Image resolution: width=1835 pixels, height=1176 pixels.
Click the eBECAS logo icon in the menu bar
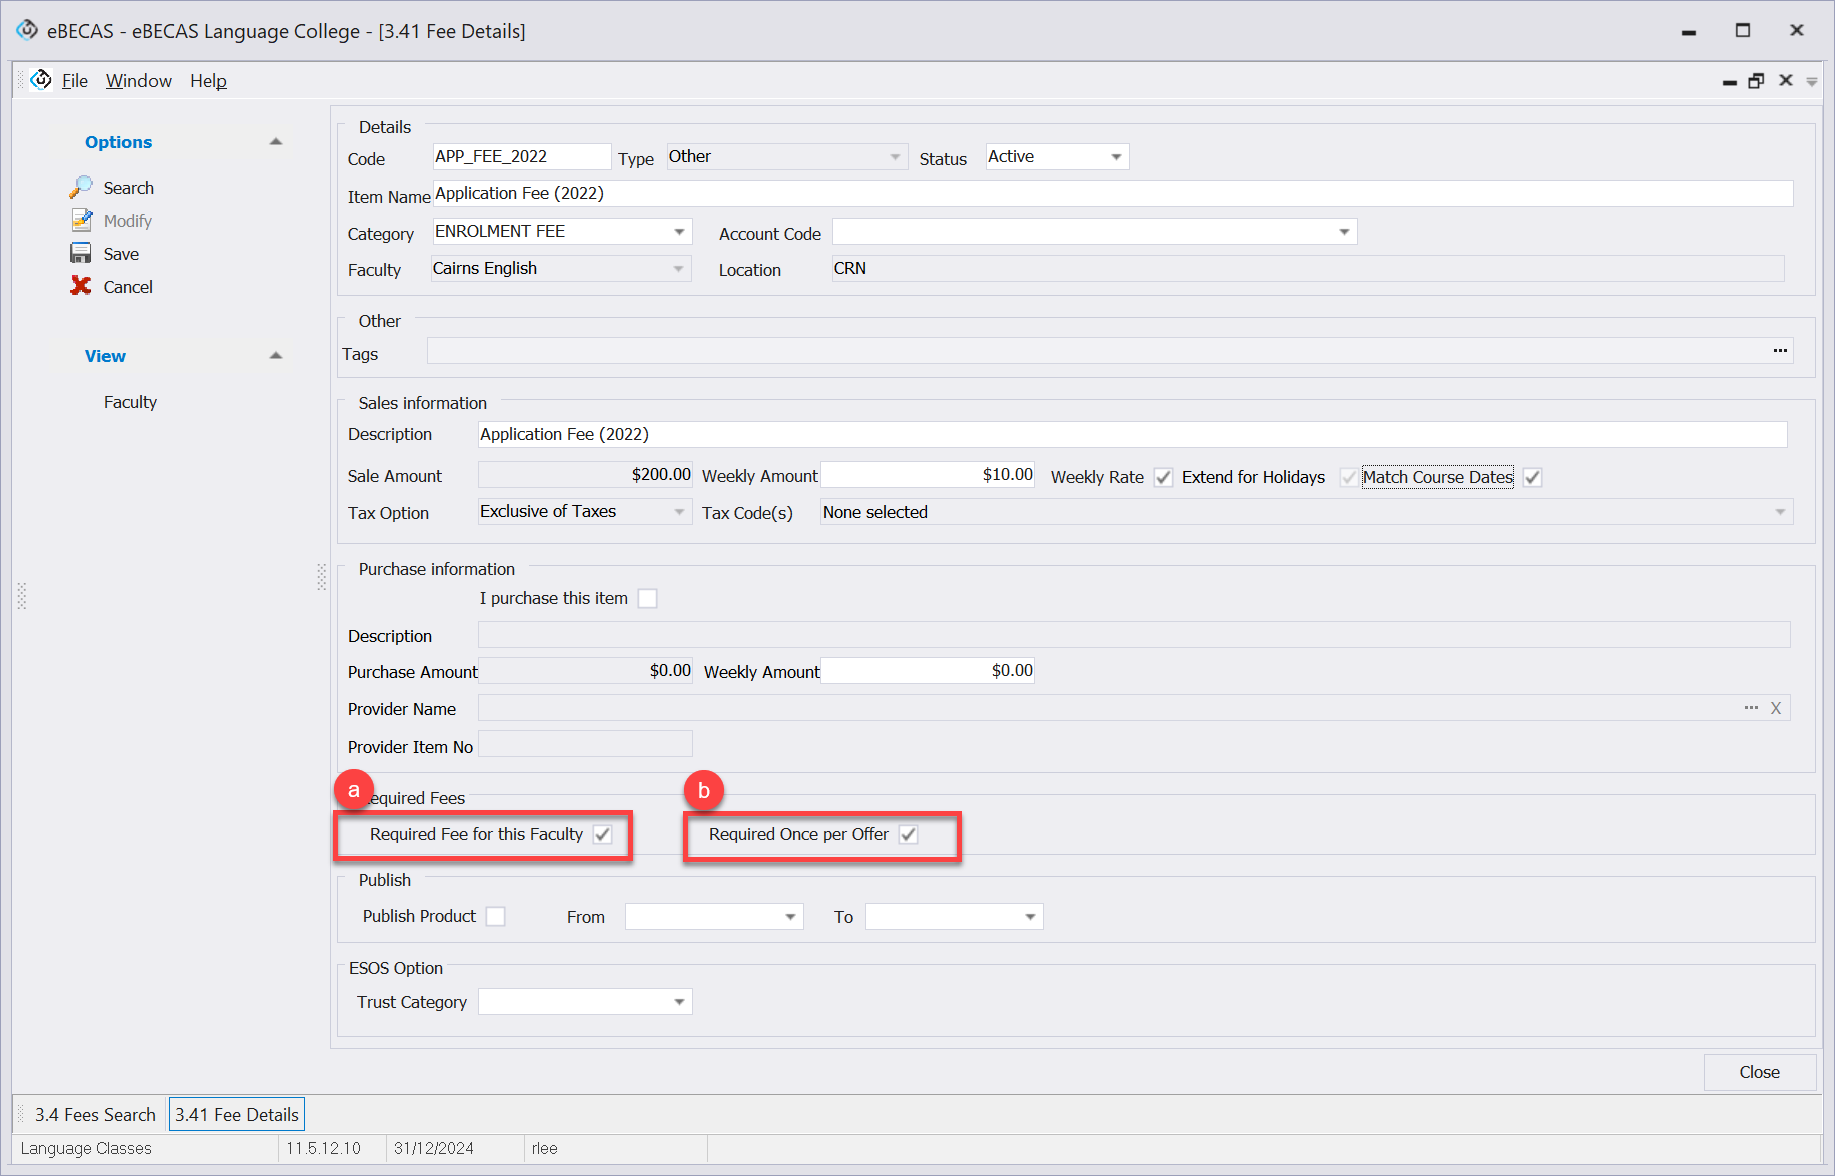coord(41,80)
